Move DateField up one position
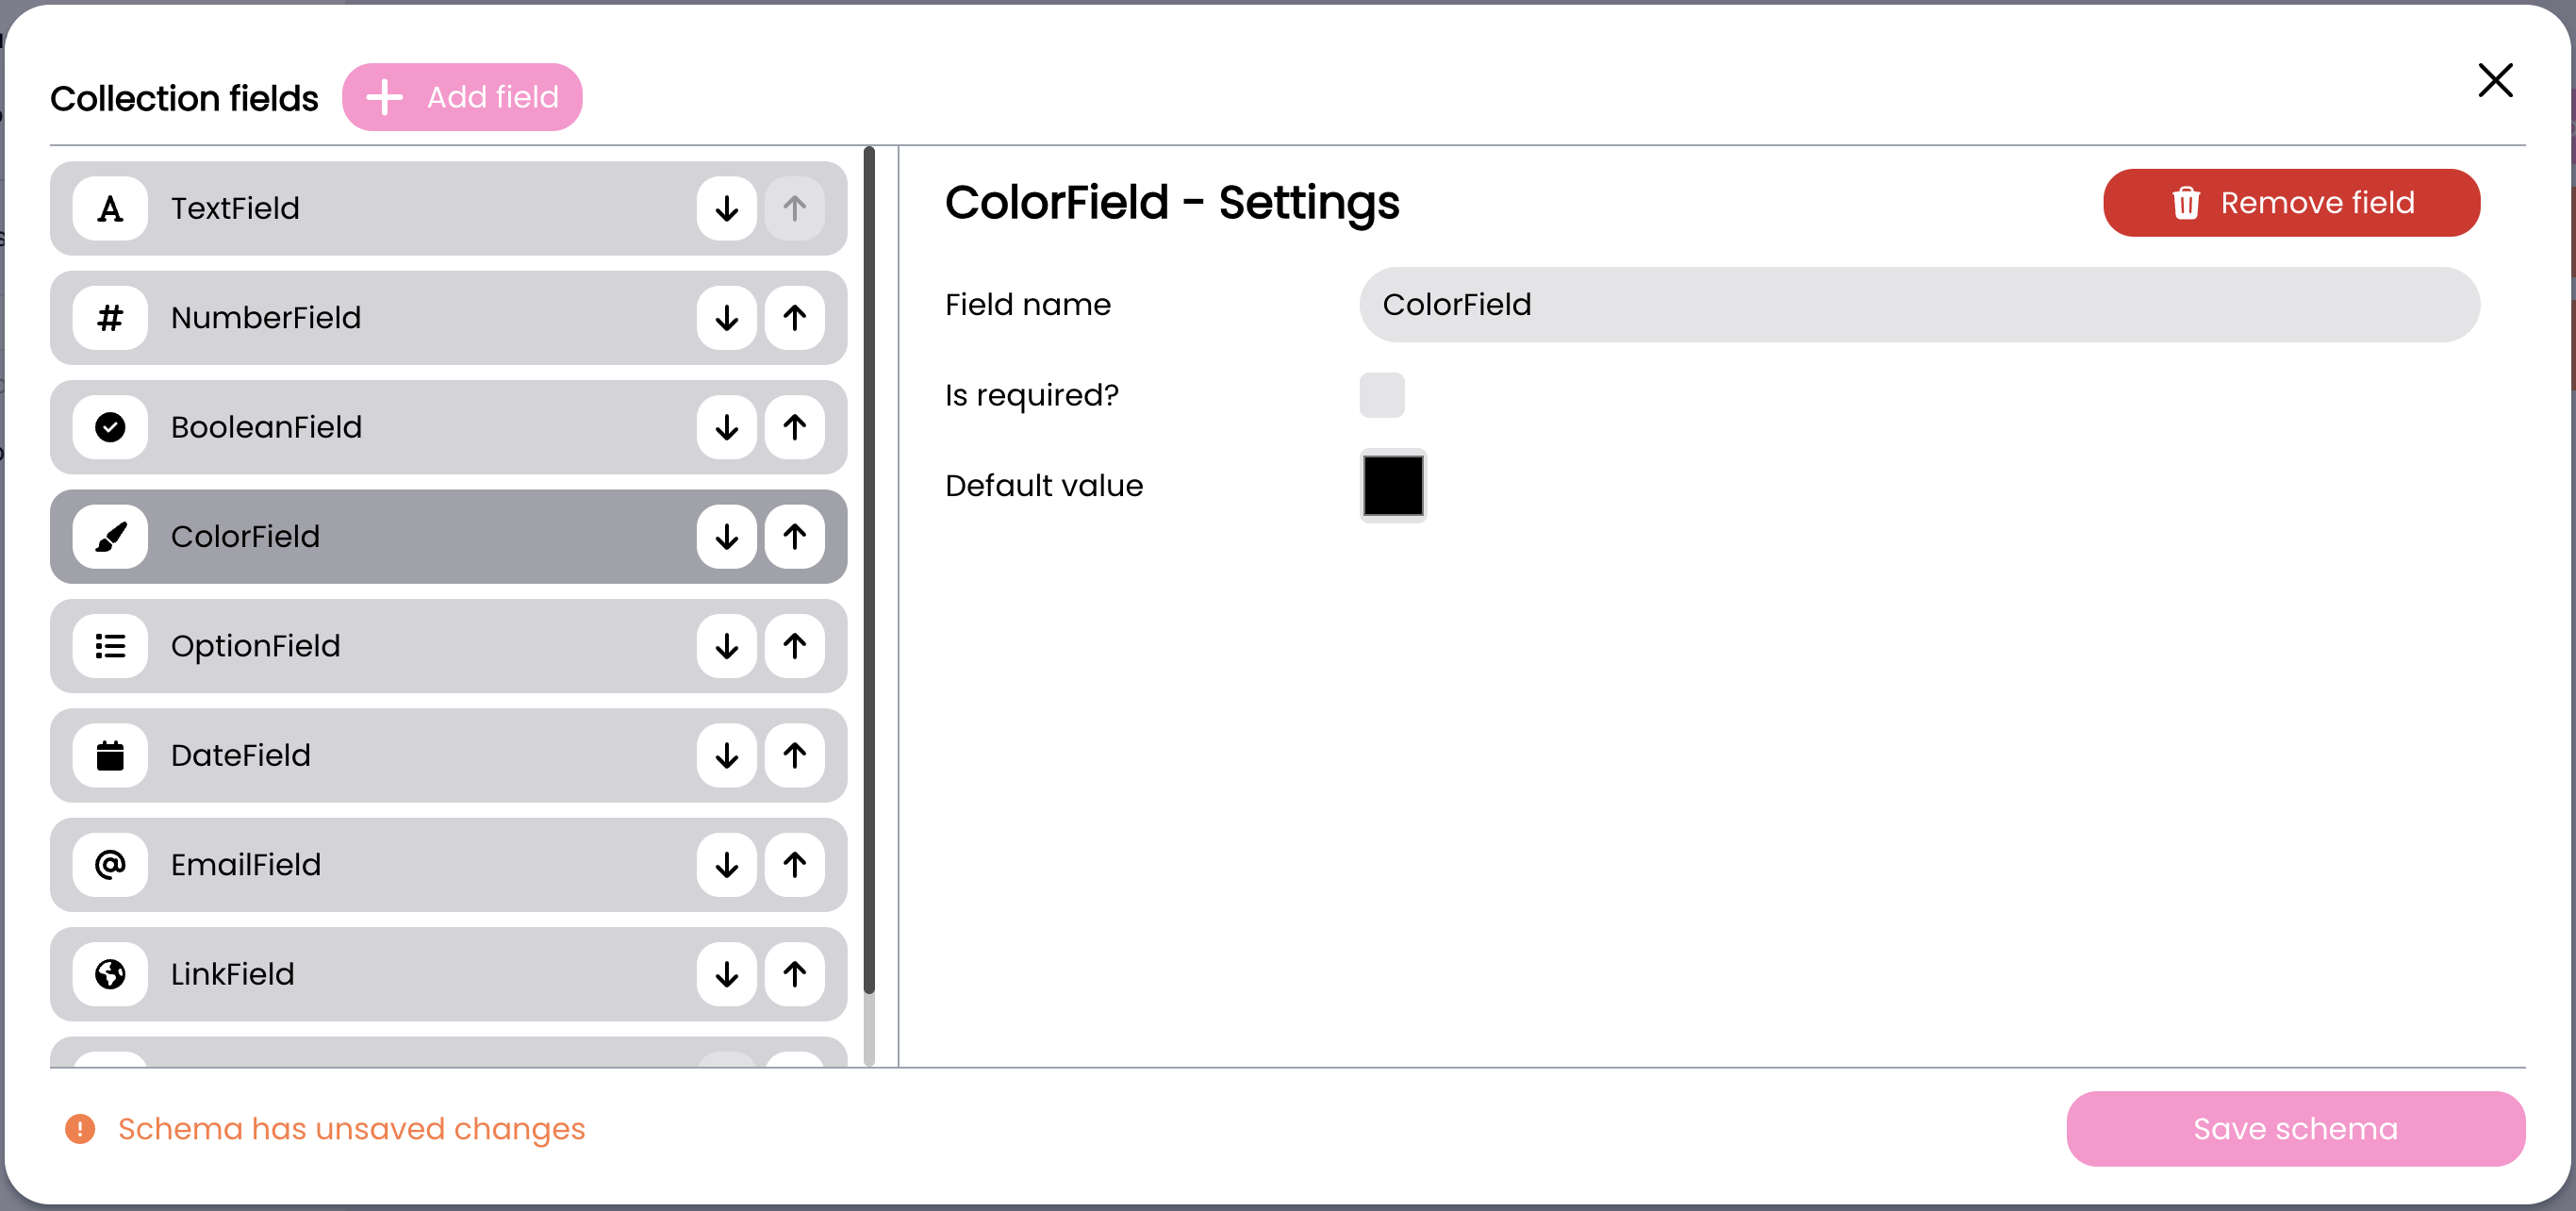Viewport: 2576px width, 1211px height. 794,756
